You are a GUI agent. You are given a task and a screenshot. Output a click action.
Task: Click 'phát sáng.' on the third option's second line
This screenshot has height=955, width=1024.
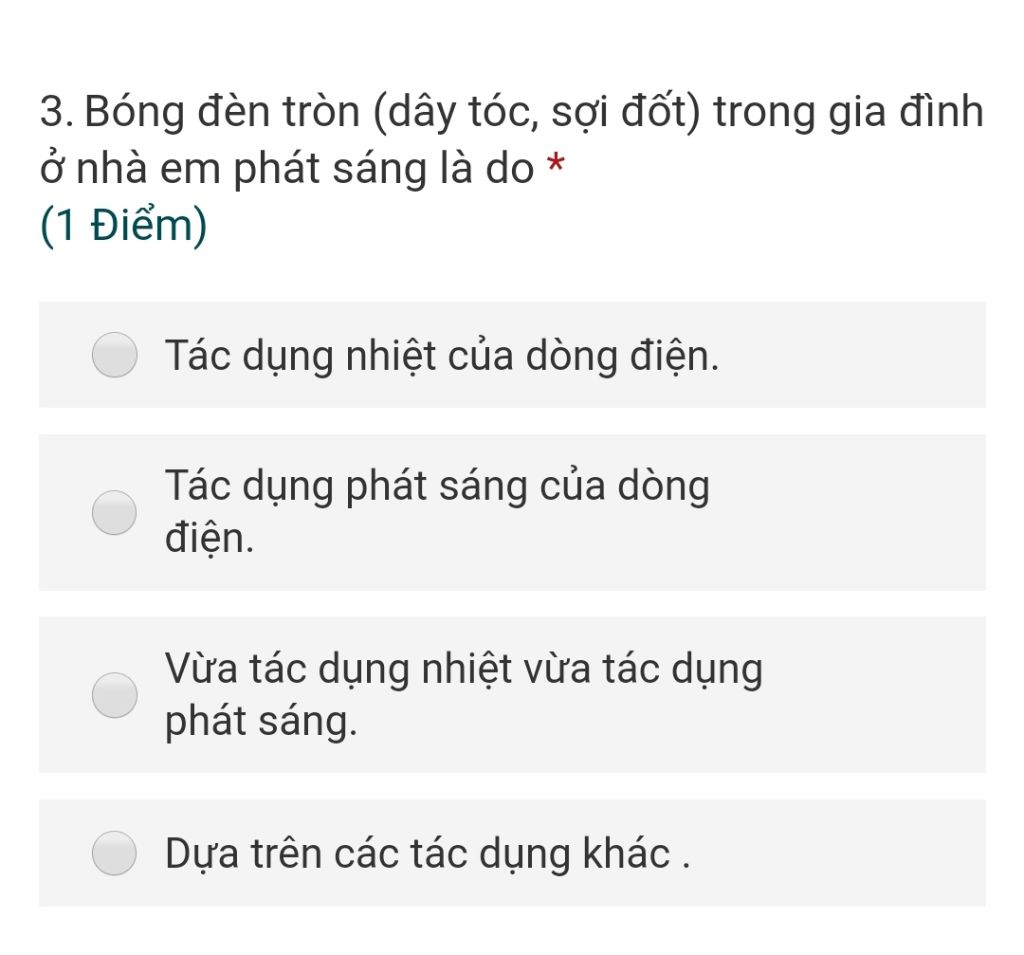pos(261,722)
